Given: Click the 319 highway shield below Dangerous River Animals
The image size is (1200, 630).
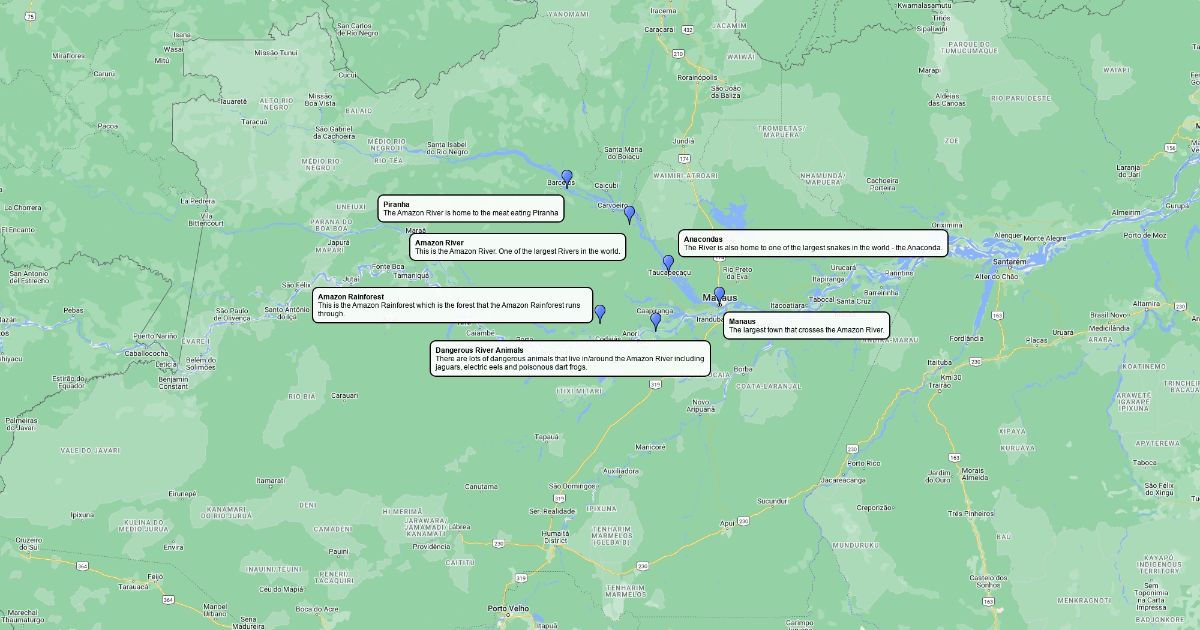Looking at the screenshot, I should pyautogui.click(x=655, y=384).
